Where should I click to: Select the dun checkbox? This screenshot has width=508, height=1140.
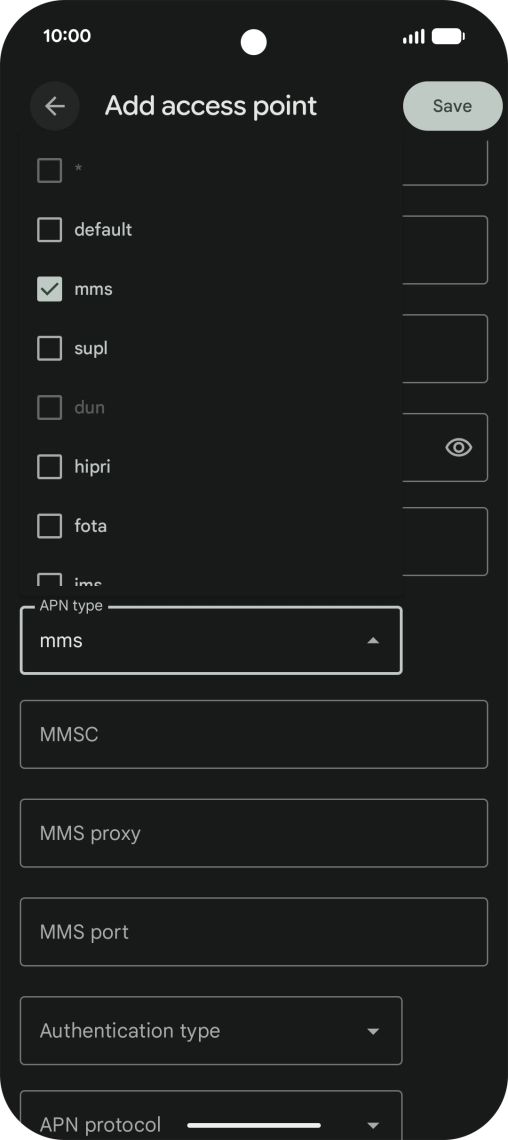click(x=49, y=408)
